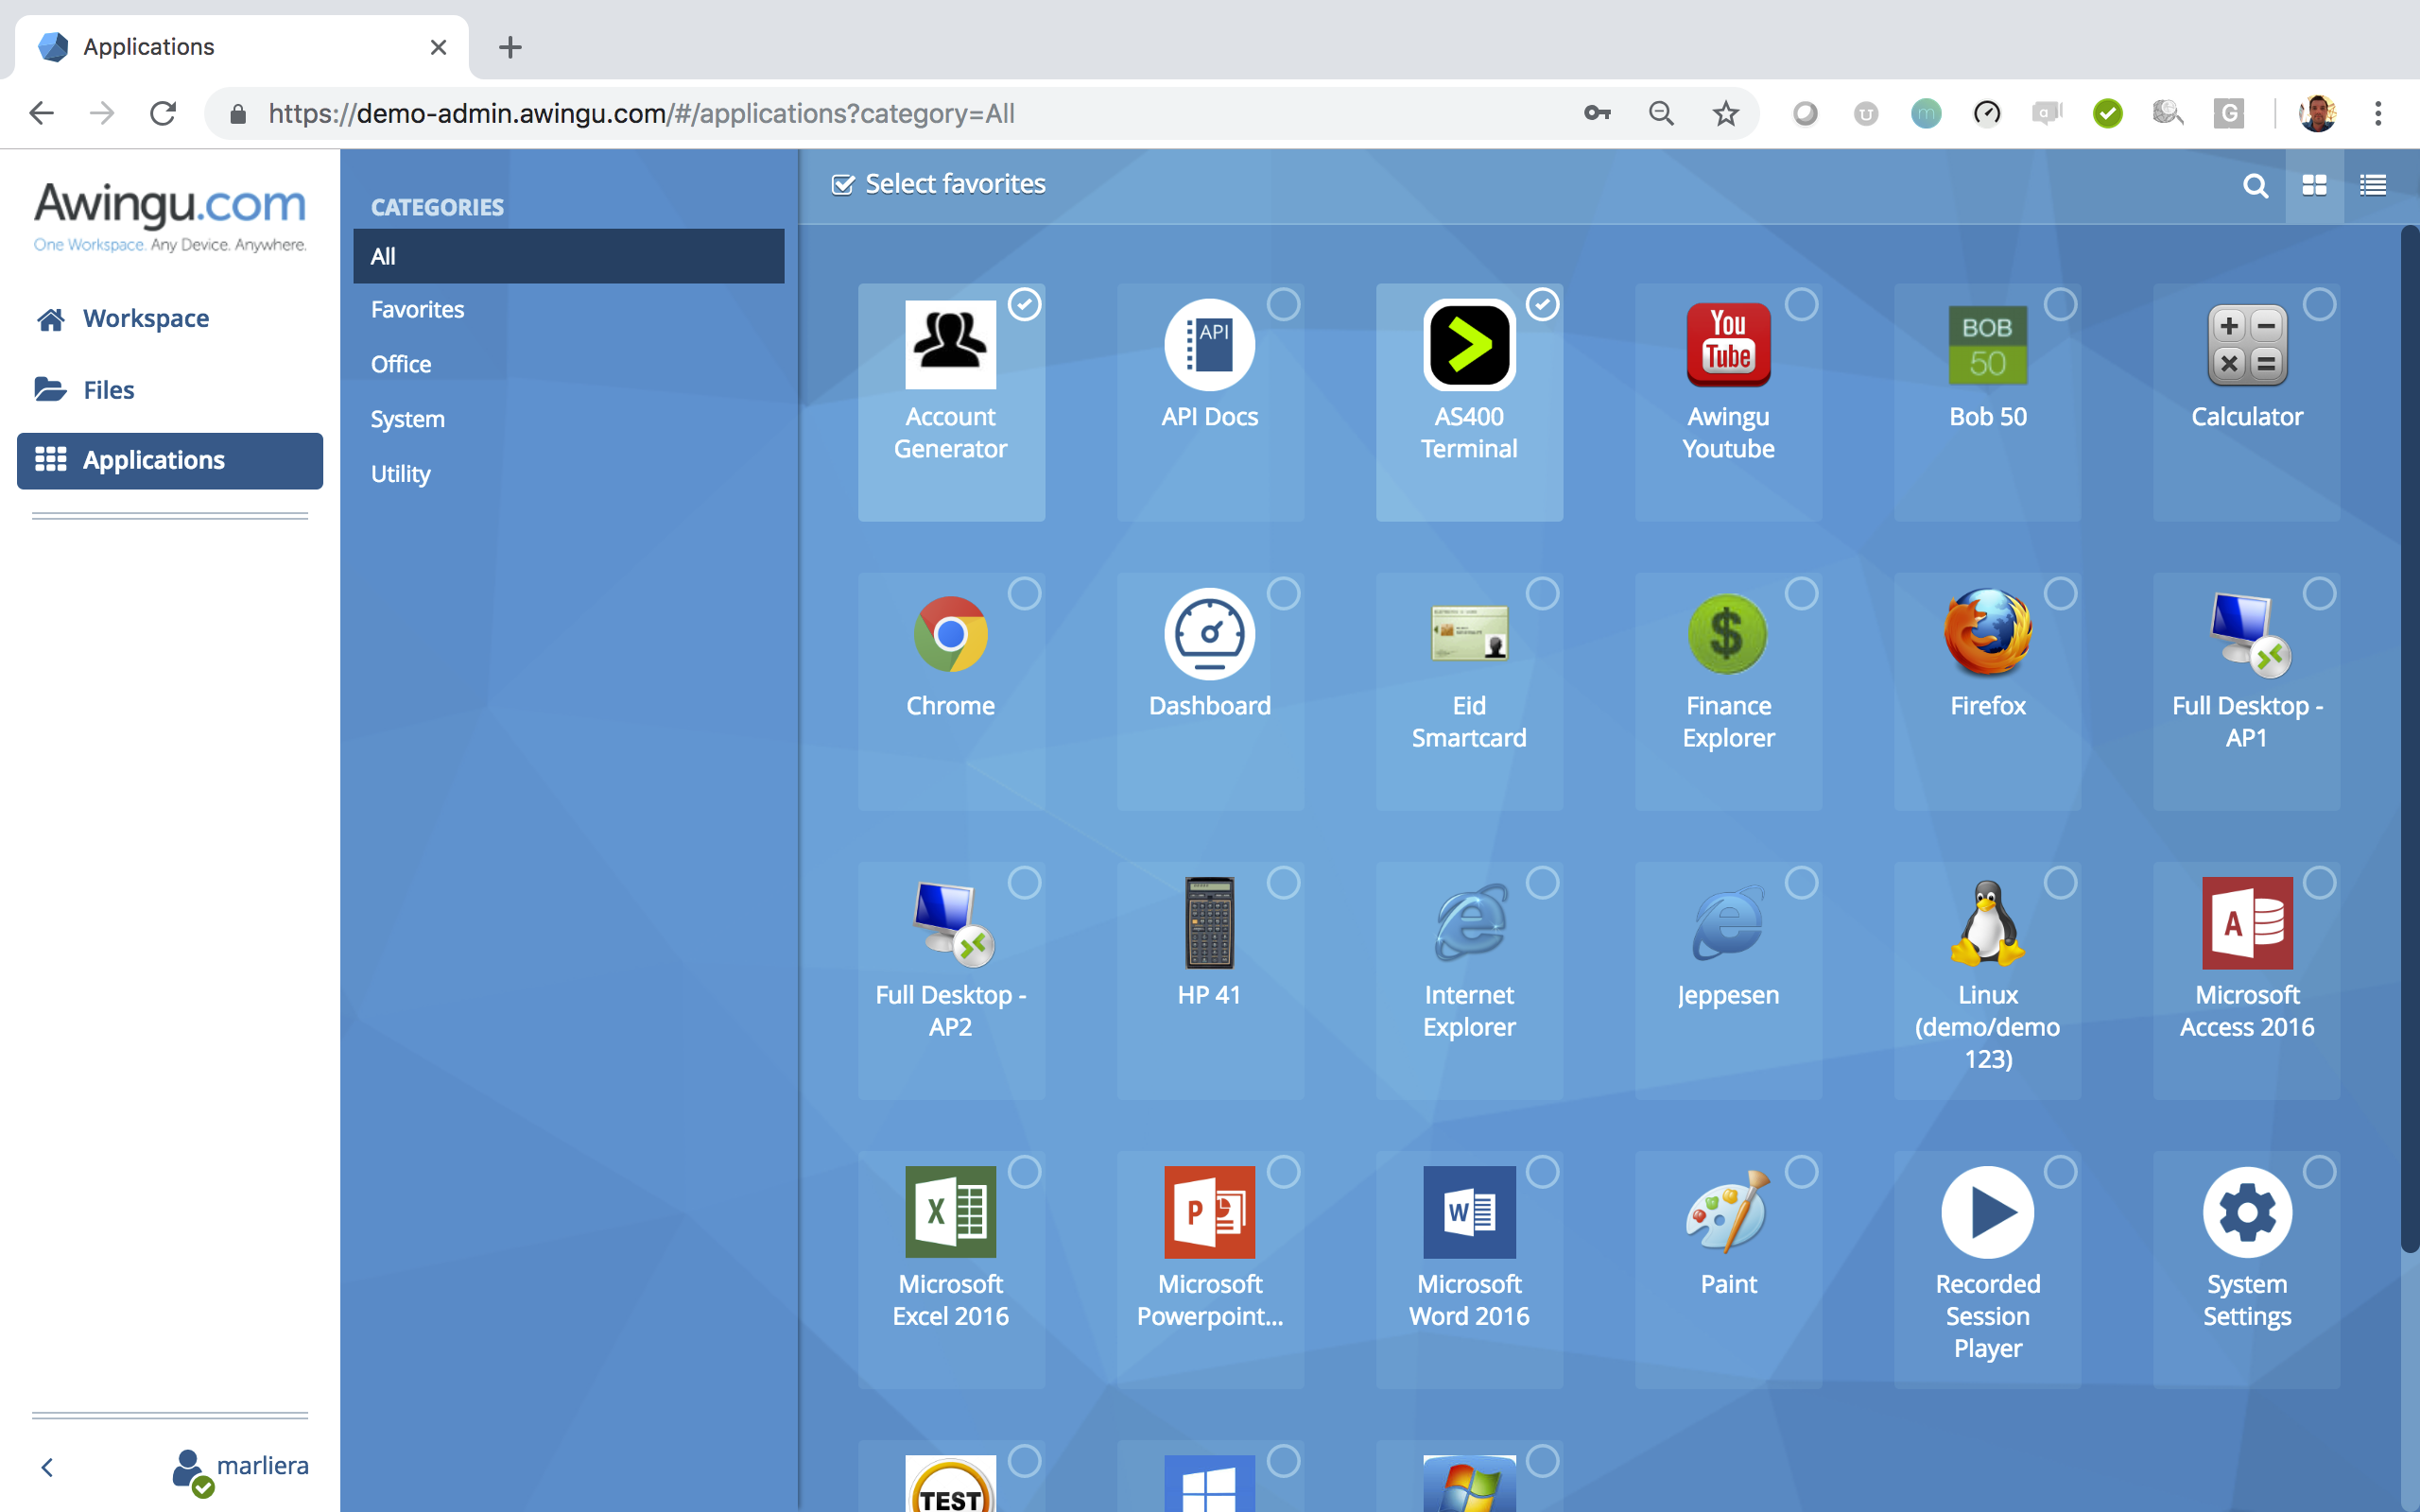
Task: Open a new browser tab
Action: pos(510,47)
